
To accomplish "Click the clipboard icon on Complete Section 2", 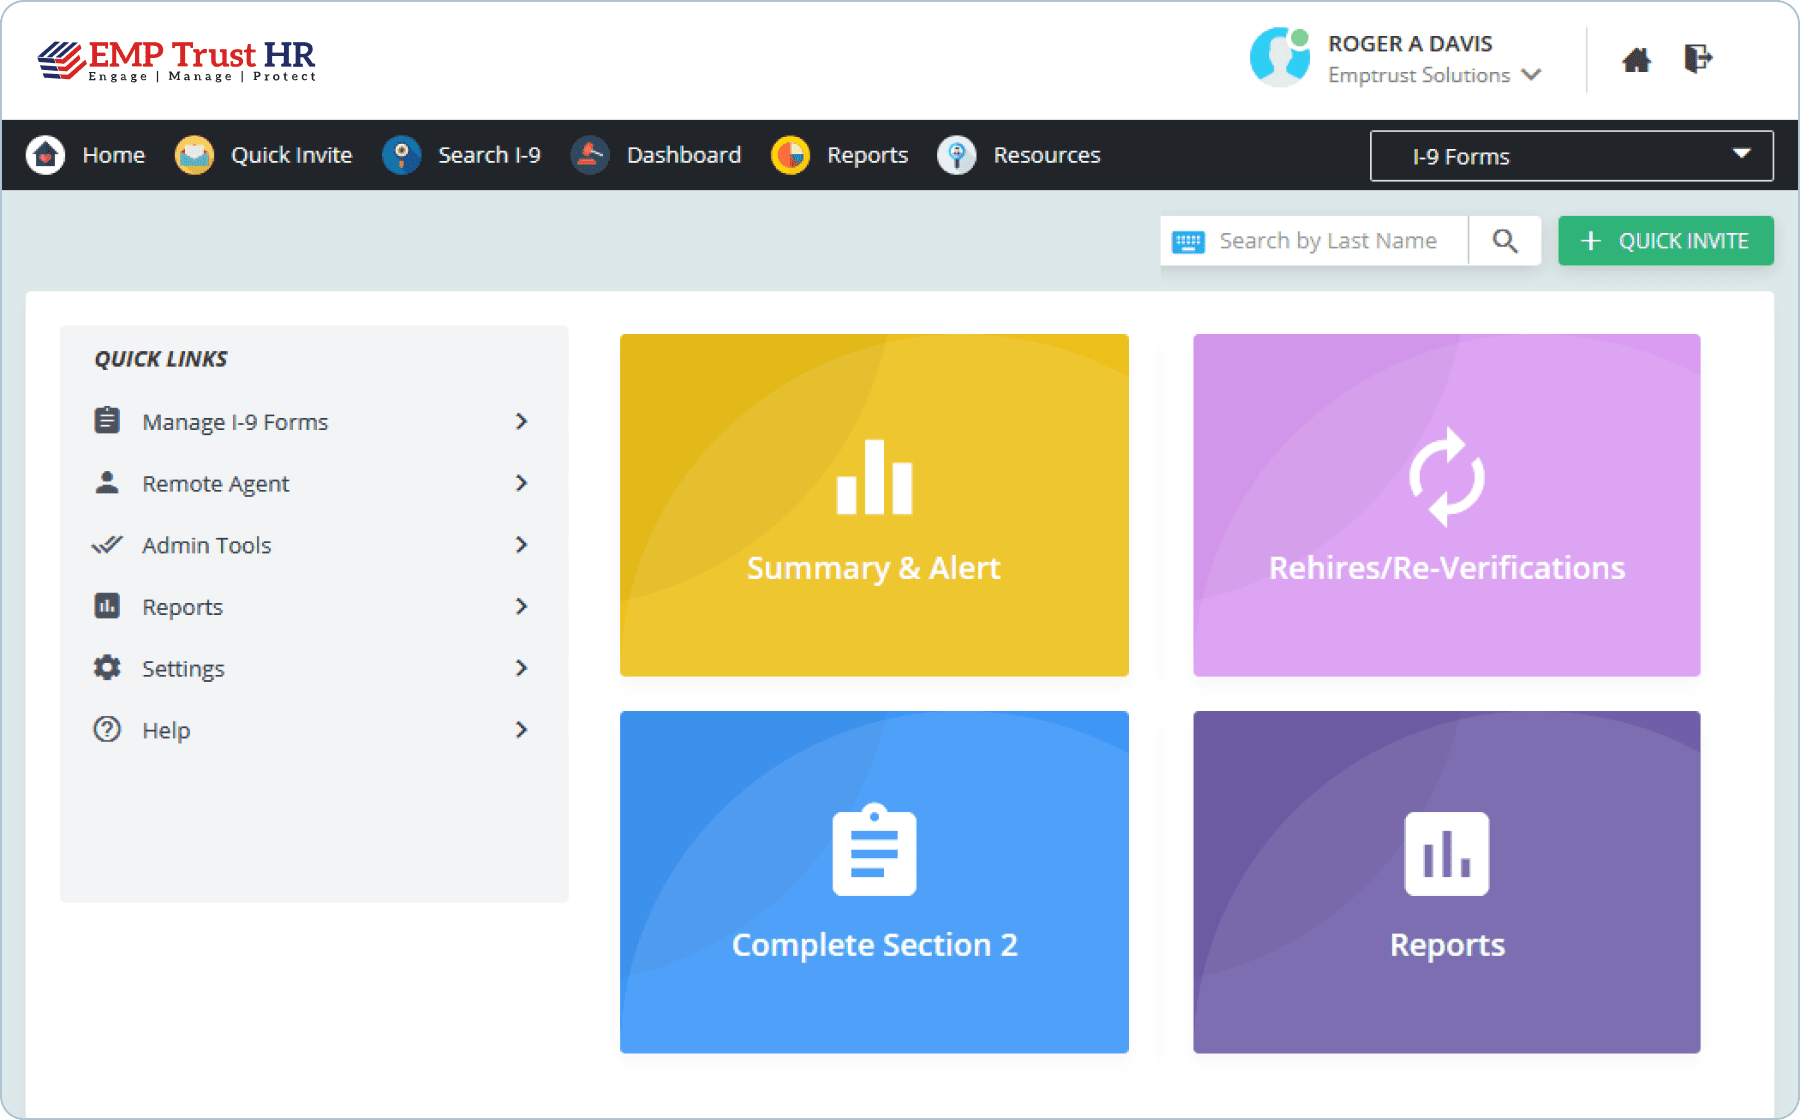I will 874,849.
